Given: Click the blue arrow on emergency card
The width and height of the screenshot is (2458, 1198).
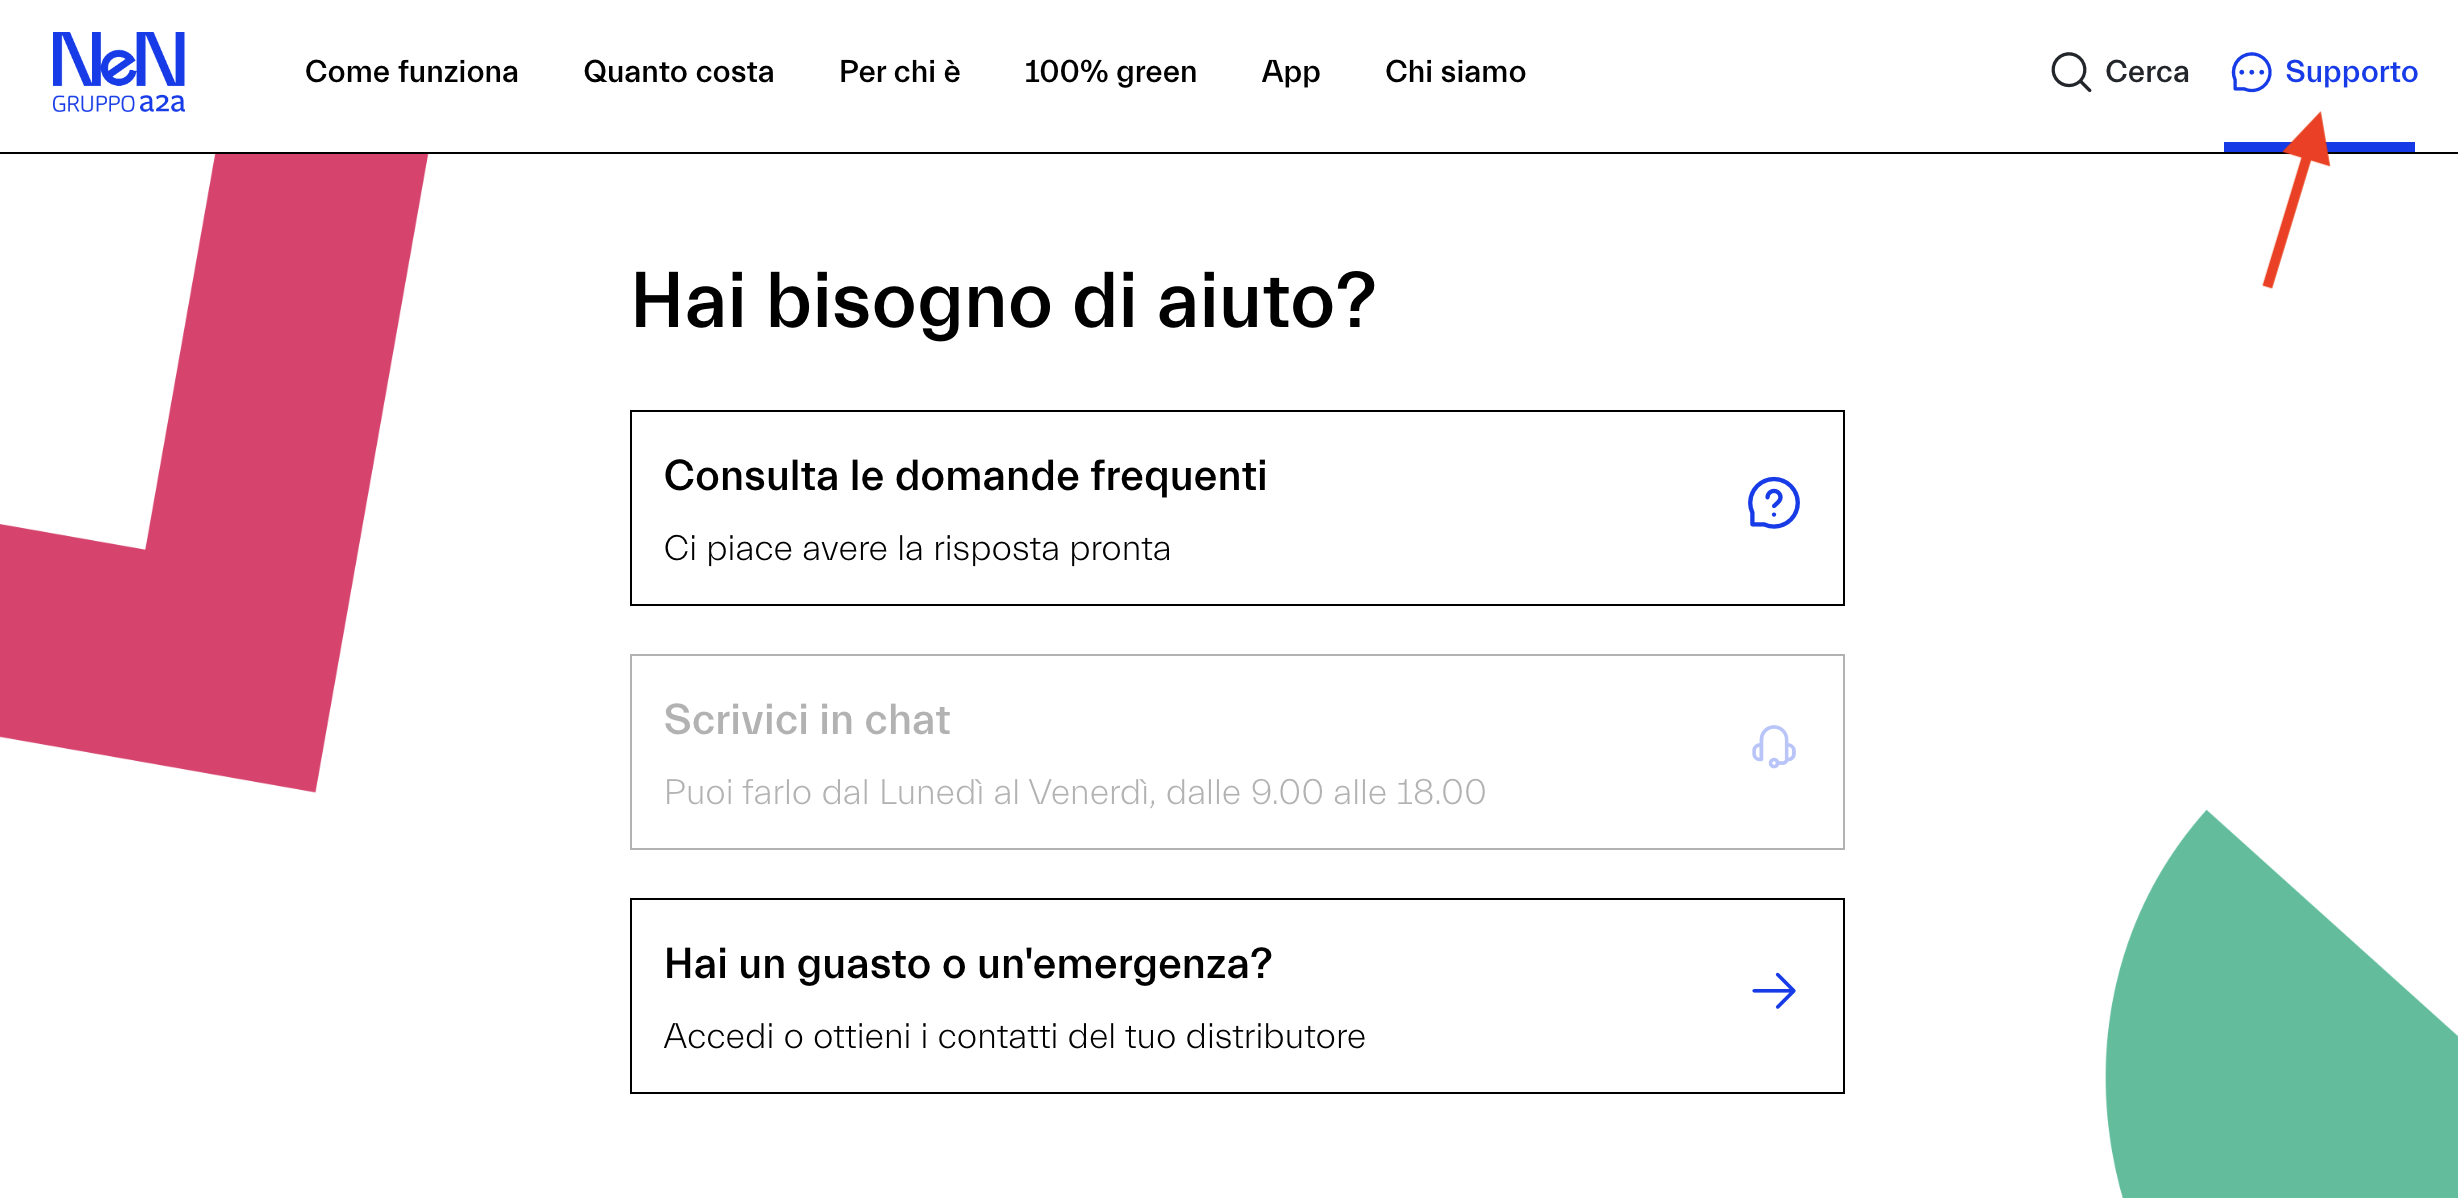Looking at the screenshot, I should pyautogui.click(x=1773, y=991).
